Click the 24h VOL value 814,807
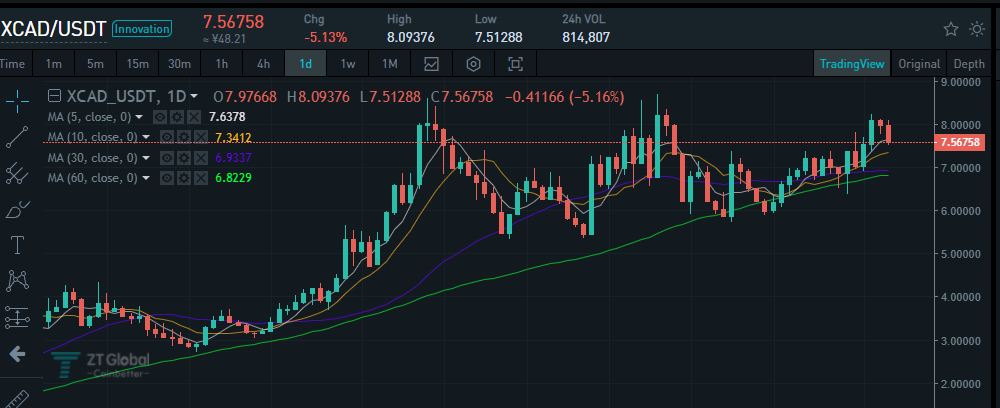This screenshot has width=1000, height=408. [x=585, y=38]
